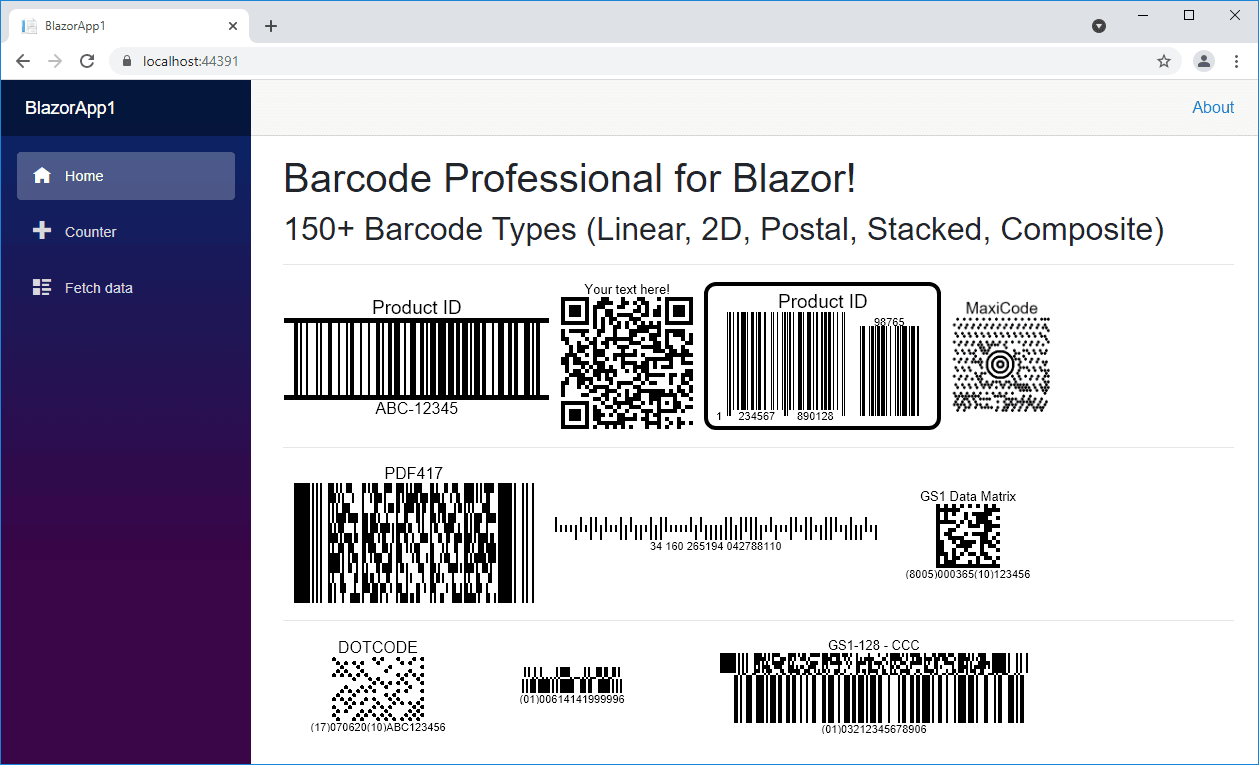Screen dimensions: 1259x765
Task: Click the '(17)070620(10)ABC123456' text
Action: click(x=378, y=728)
